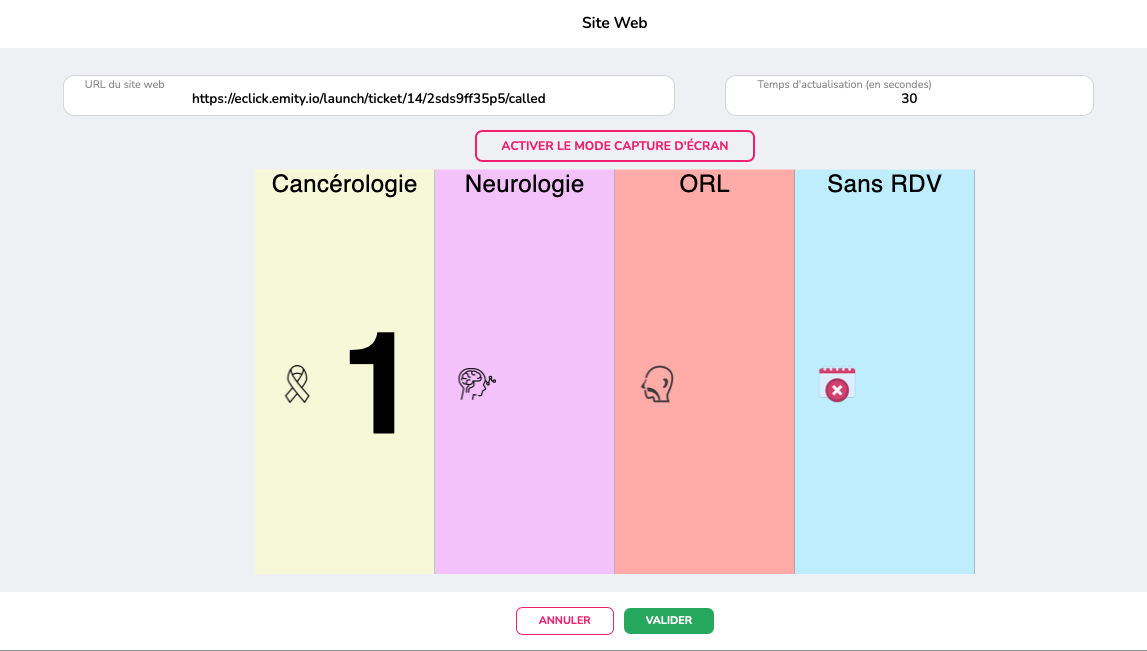Select the Sans RDV heading
Screen dimensions: 1147x651
(884, 184)
